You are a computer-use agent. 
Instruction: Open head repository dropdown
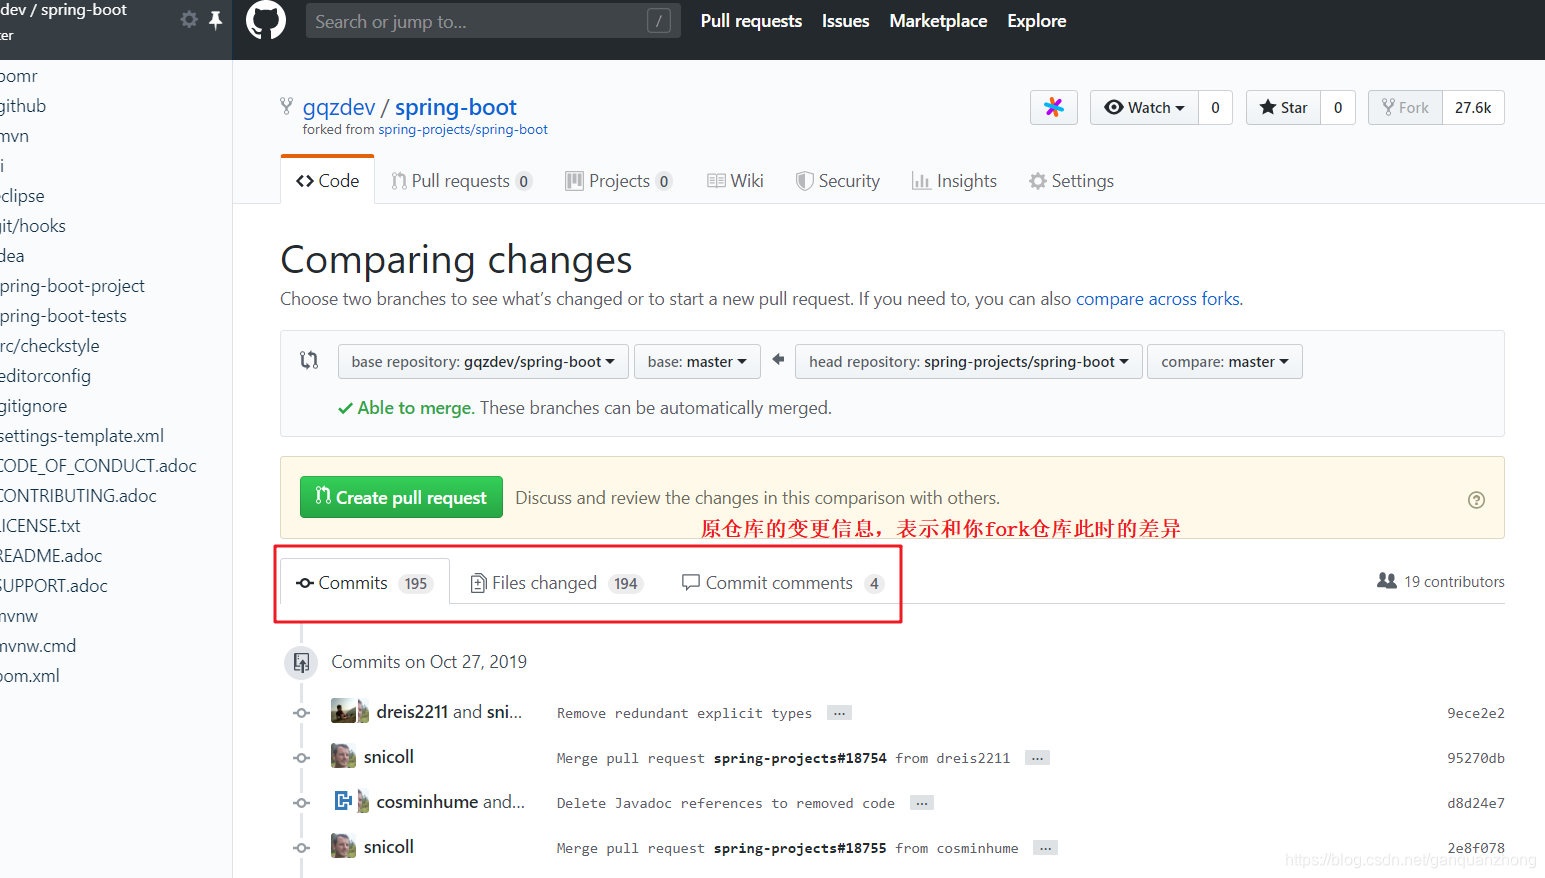click(x=969, y=362)
